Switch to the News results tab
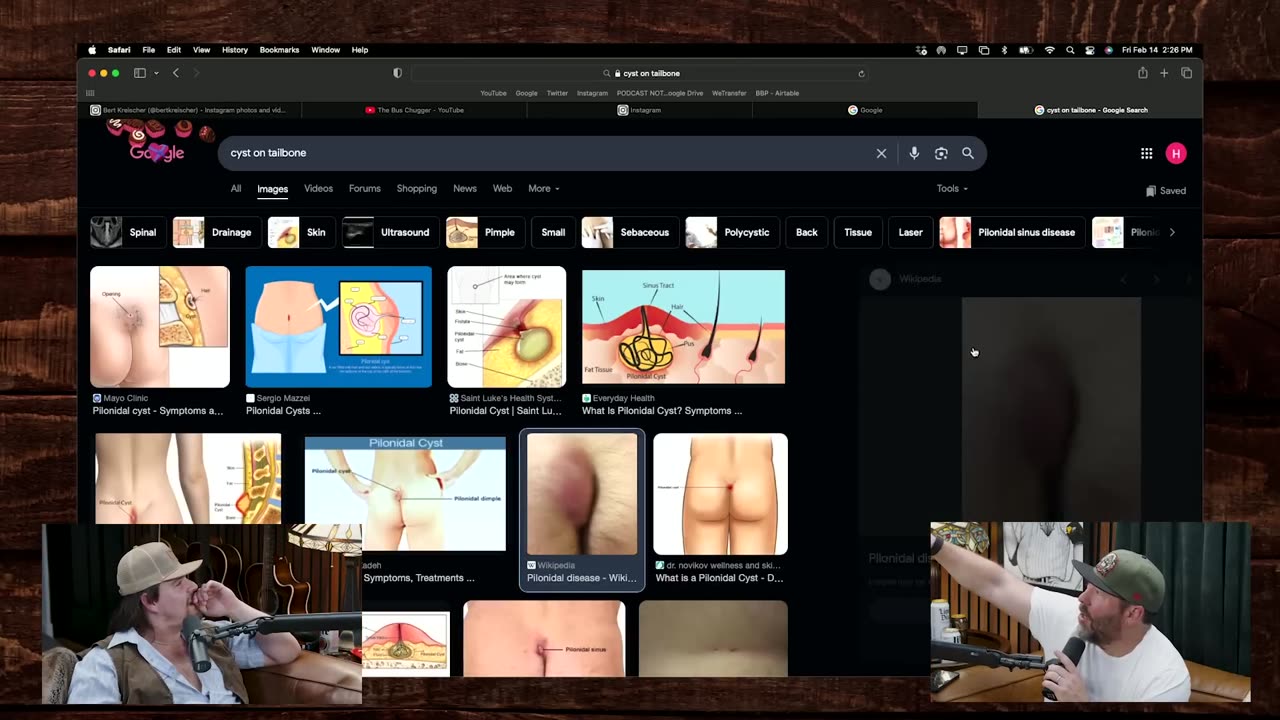1280x720 pixels. click(464, 188)
